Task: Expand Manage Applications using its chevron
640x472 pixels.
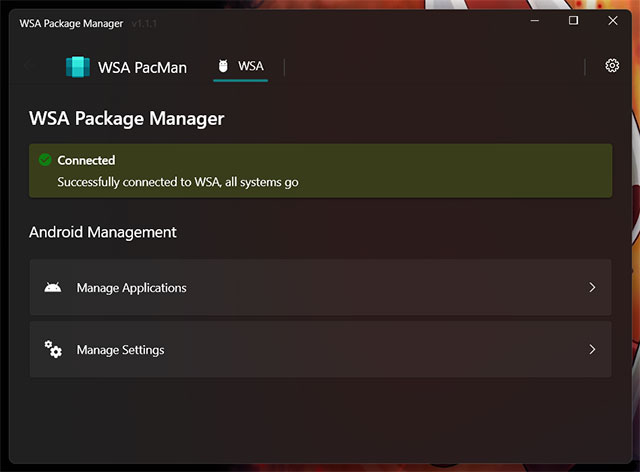Action: (x=592, y=288)
